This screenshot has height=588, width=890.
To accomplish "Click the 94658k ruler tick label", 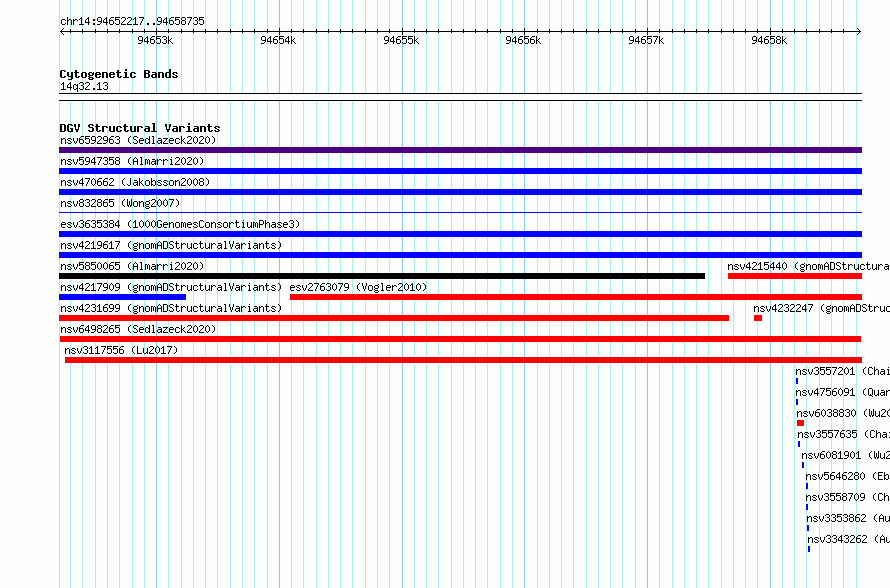I will click(x=769, y=40).
